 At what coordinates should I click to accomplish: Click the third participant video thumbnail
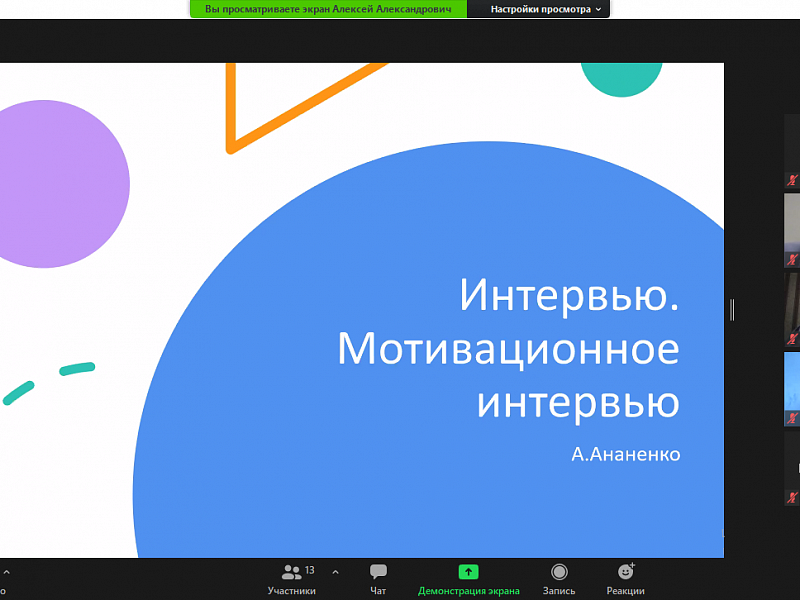(790, 305)
